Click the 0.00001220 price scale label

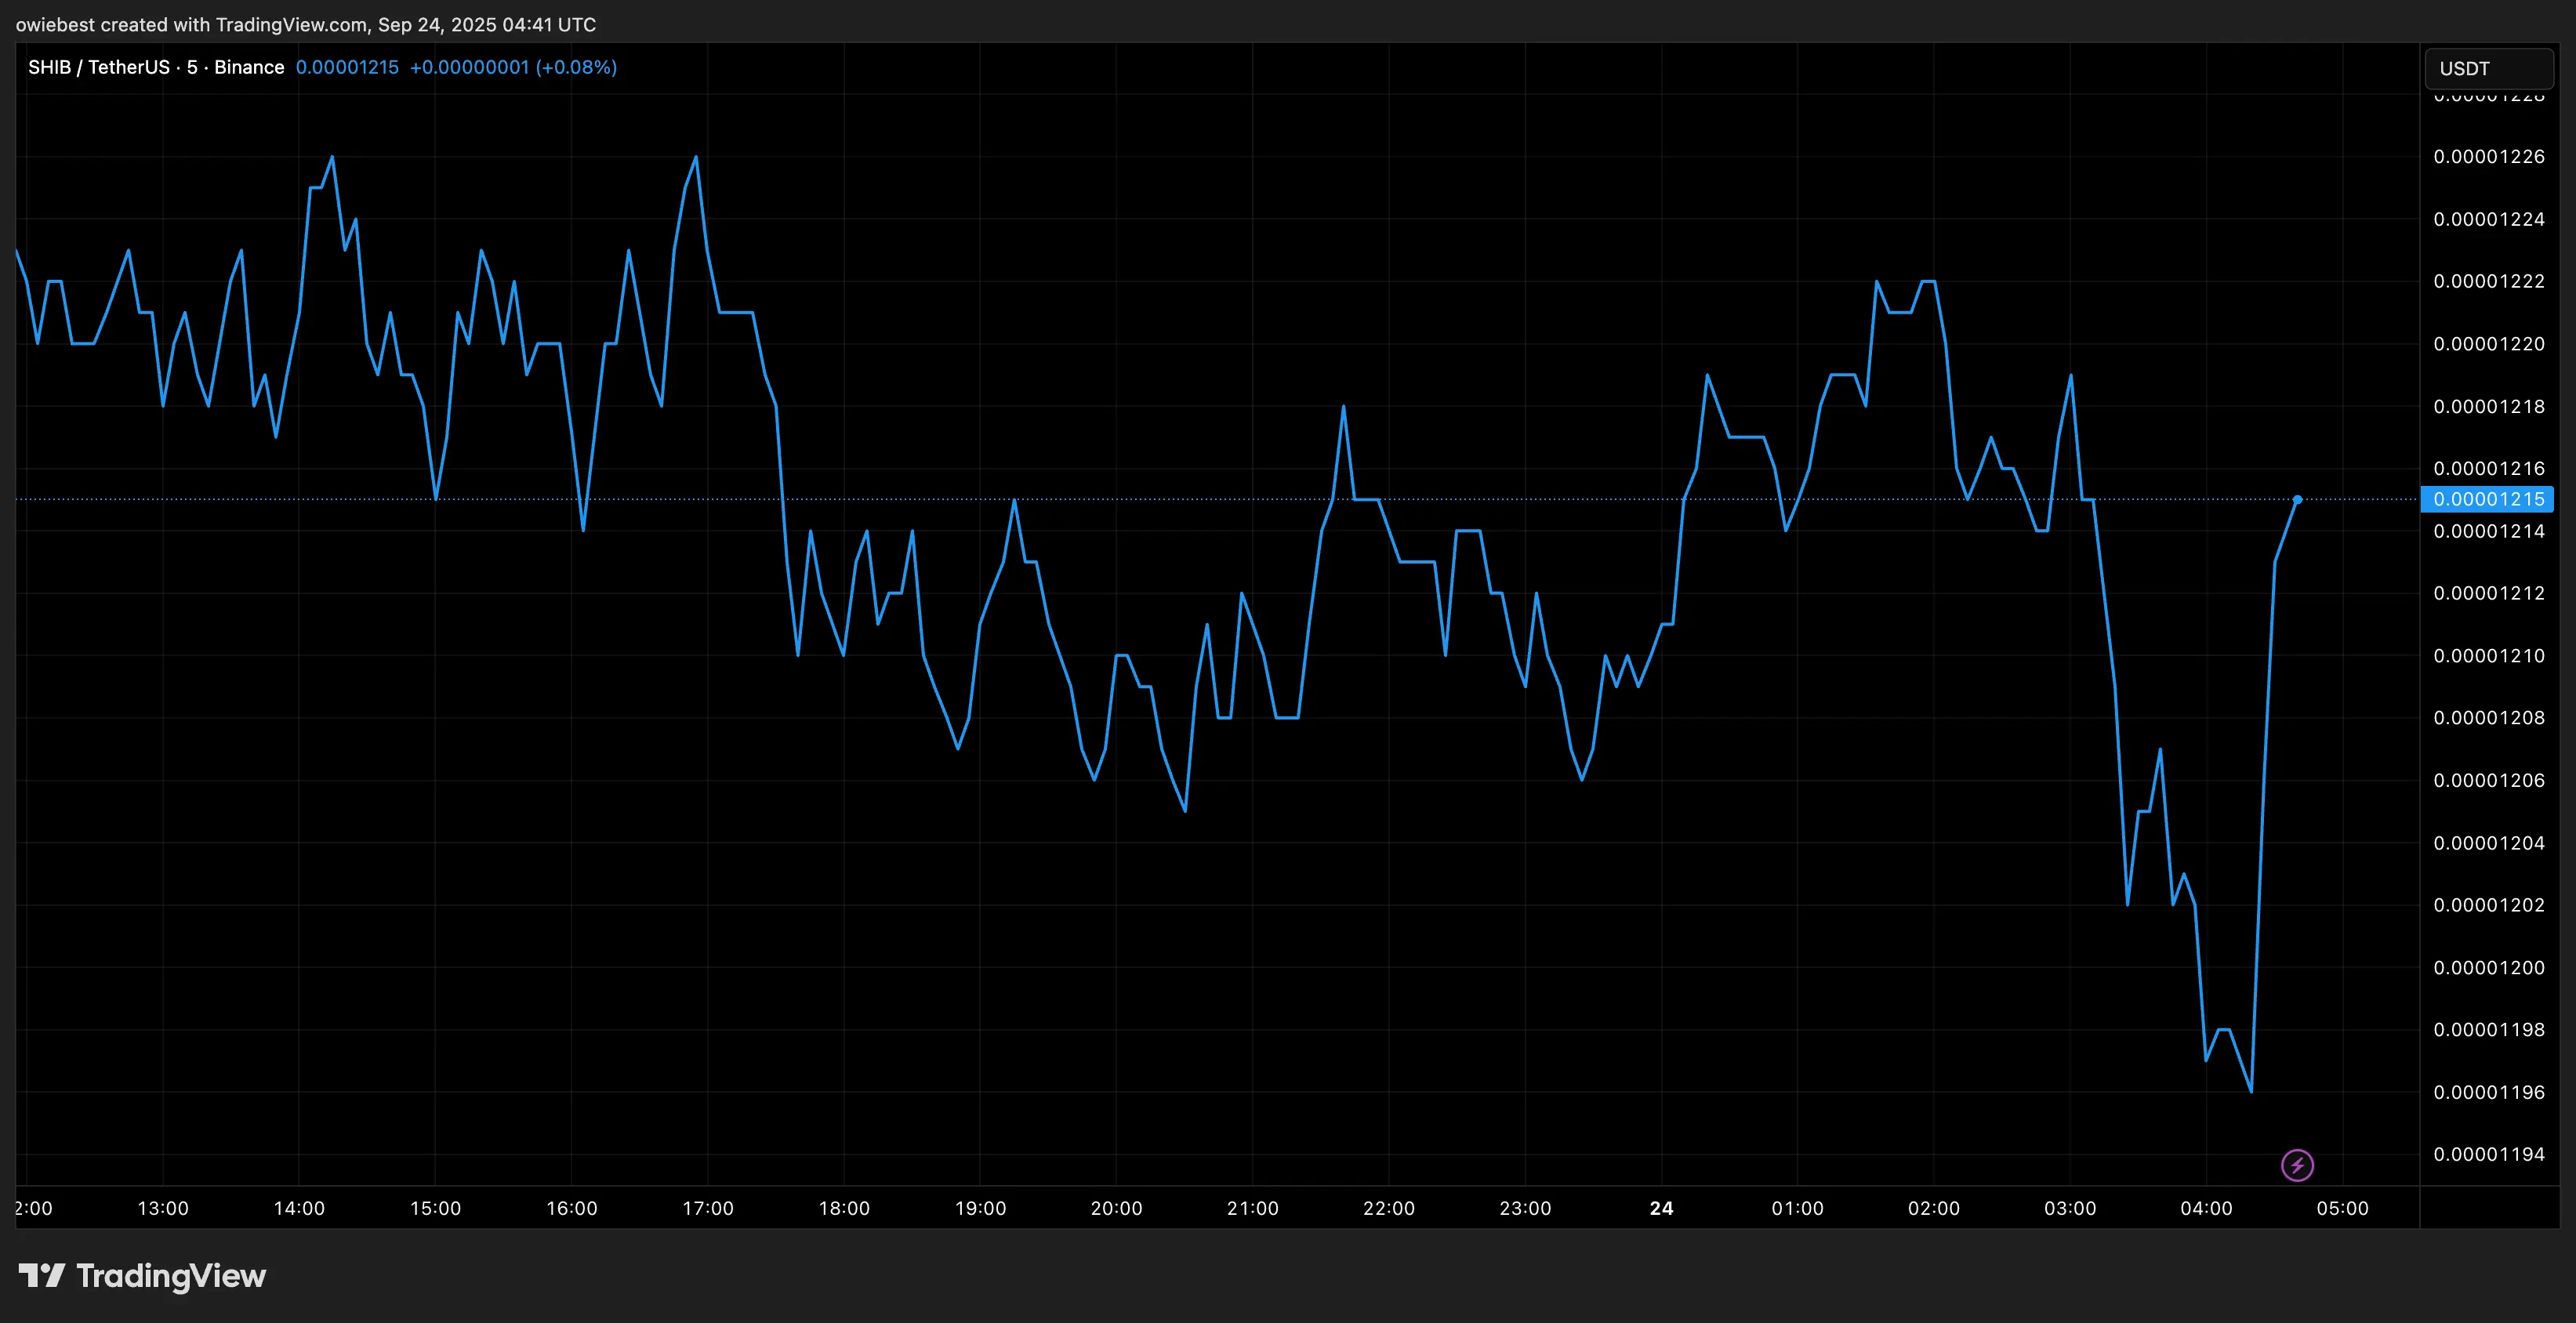(2488, 344)
